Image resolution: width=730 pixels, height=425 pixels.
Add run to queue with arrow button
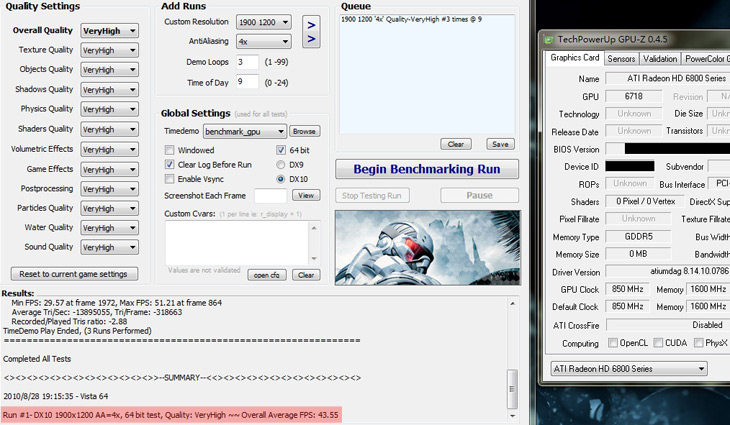[x=311, y=32]
